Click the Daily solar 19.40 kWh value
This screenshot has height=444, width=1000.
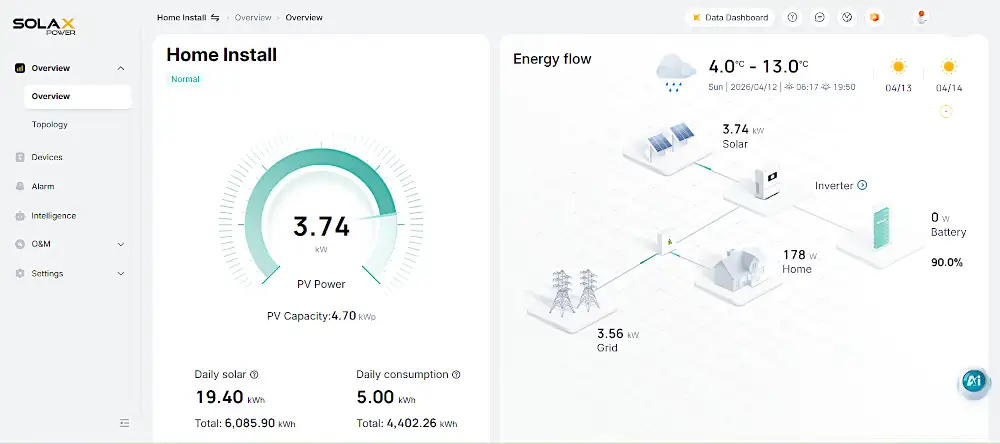coord(230,397)
